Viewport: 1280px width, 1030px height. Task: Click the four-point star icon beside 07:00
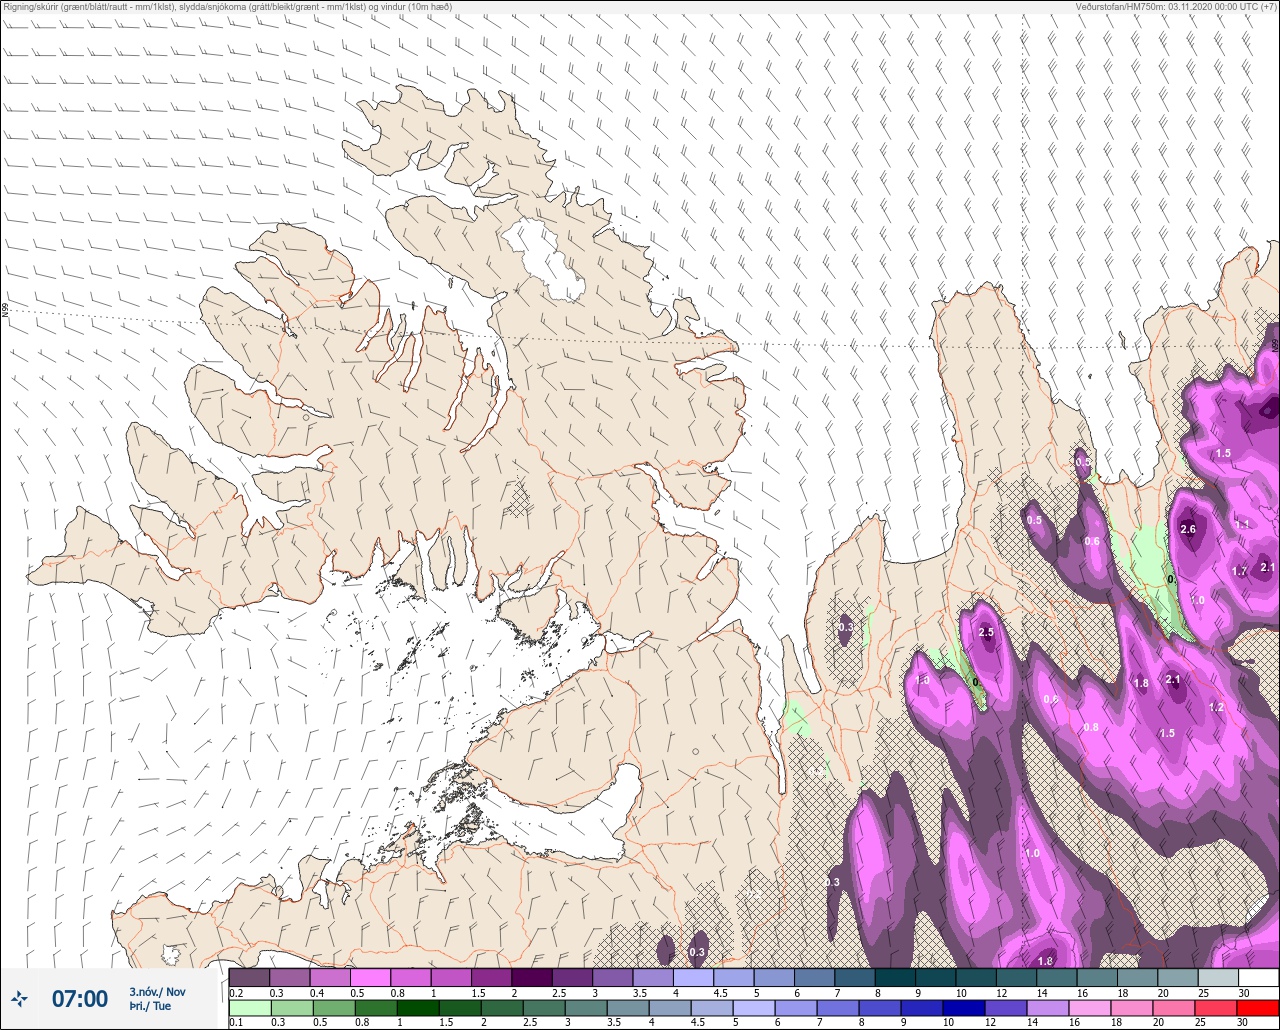coord(19,997)
